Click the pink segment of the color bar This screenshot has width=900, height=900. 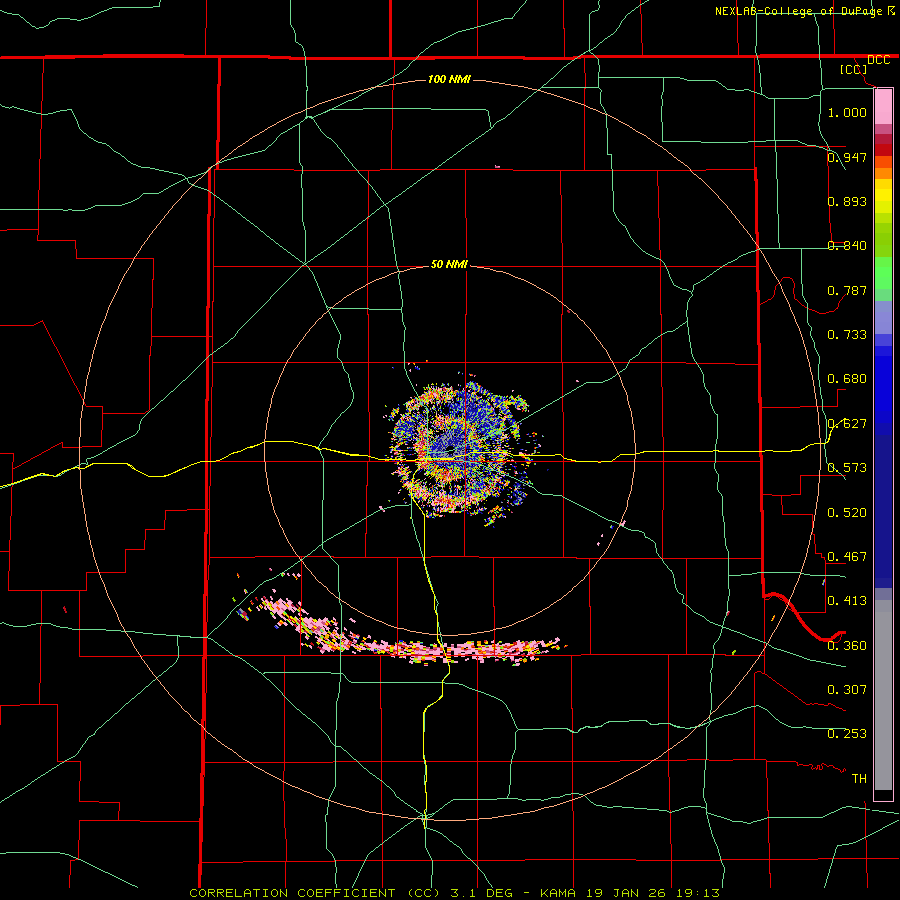(x=883, y=106)
